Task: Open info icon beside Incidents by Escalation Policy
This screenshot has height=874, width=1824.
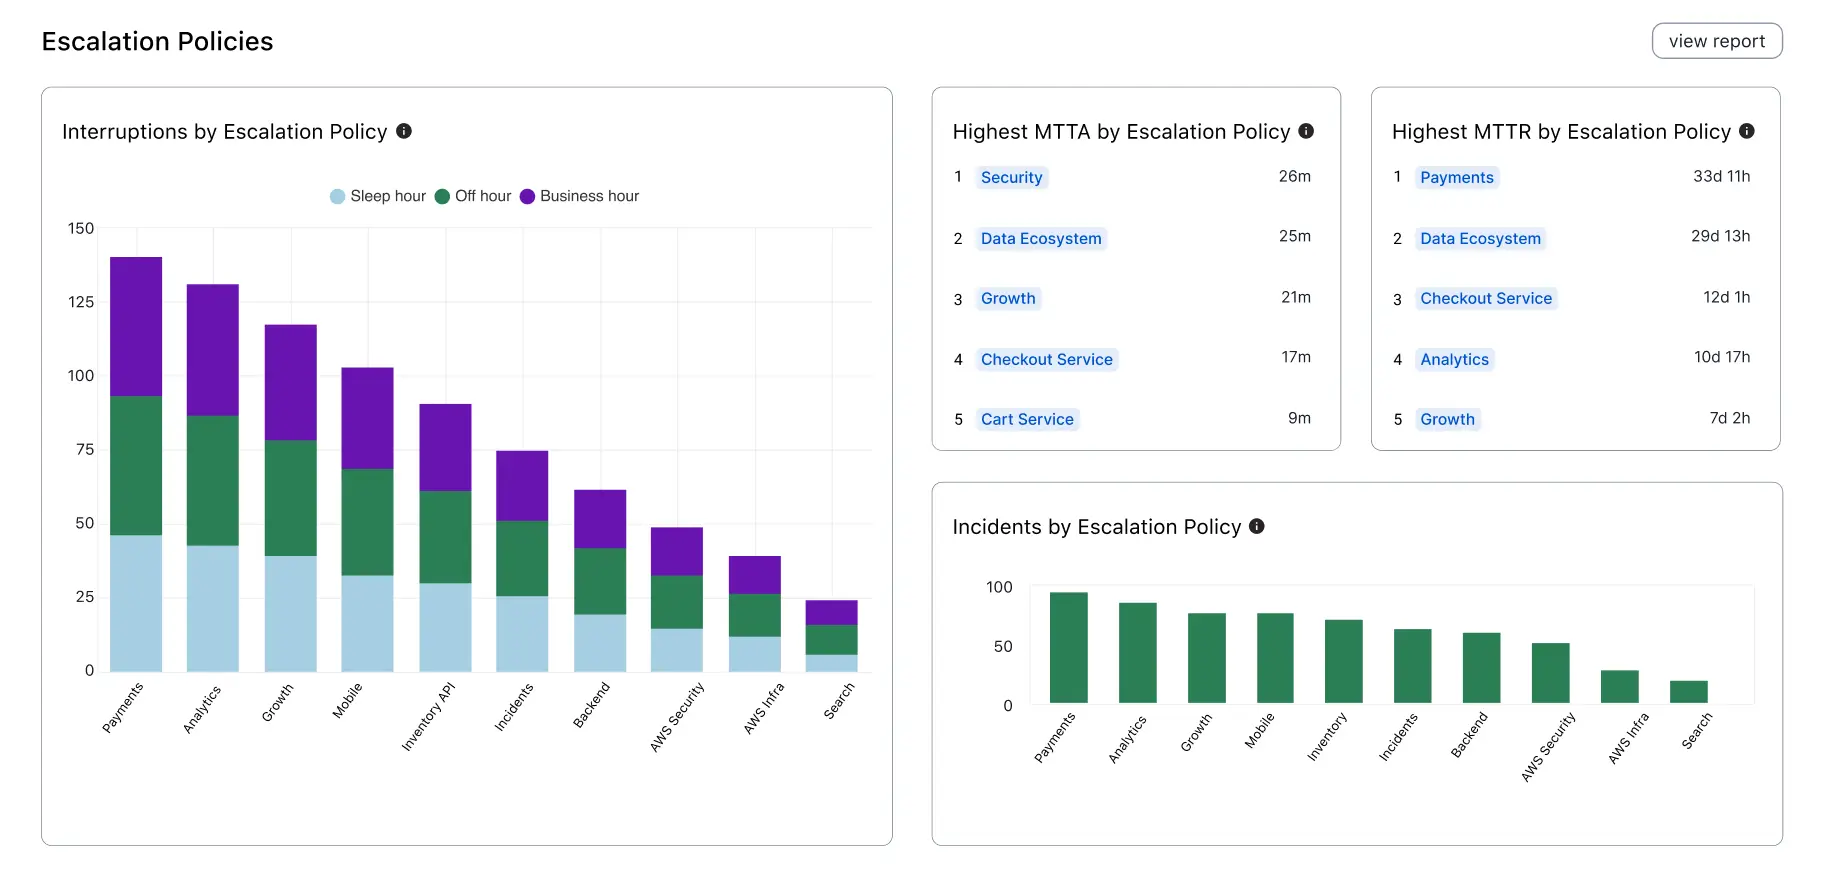Action: click(1257, 526)
